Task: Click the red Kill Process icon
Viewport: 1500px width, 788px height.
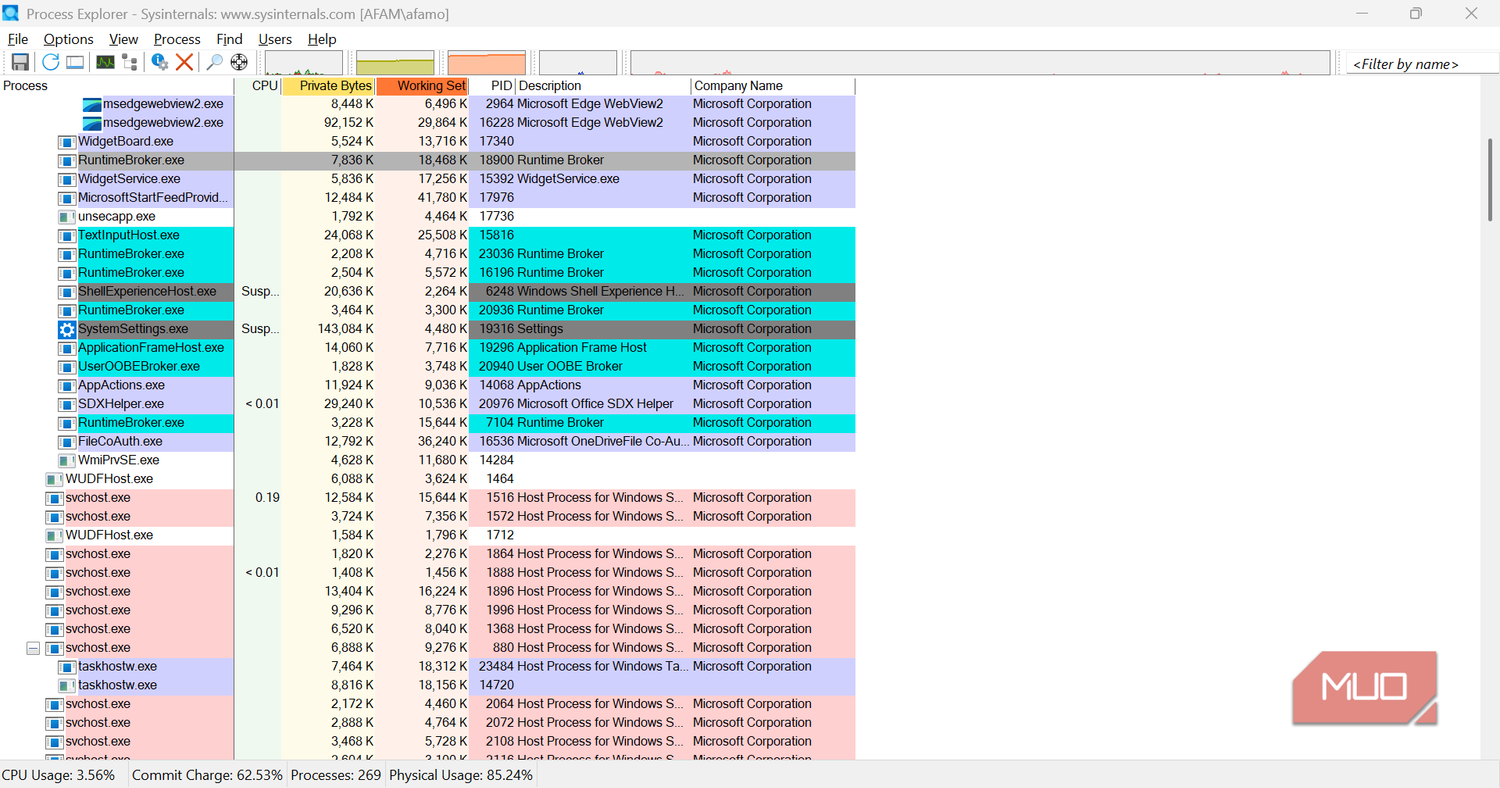Action: click(x=184, y=62)
